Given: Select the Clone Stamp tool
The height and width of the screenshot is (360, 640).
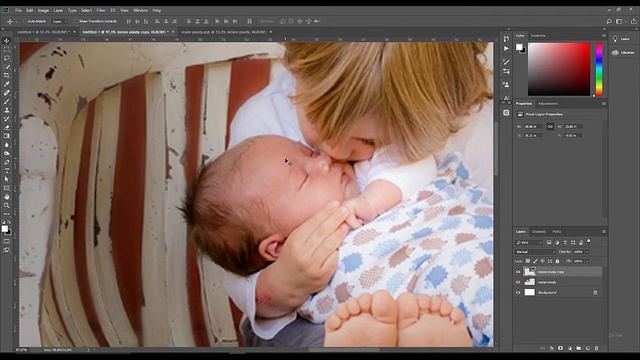Looking at the screenshot, I should pyautogui.click(x=7, y=110).
